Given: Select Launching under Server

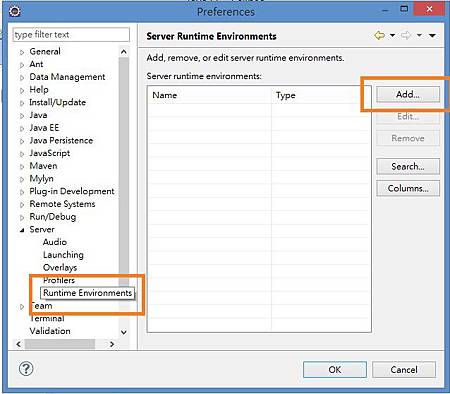Looking at the screenshot, I should pyautogui.click(x=63, y=255).
